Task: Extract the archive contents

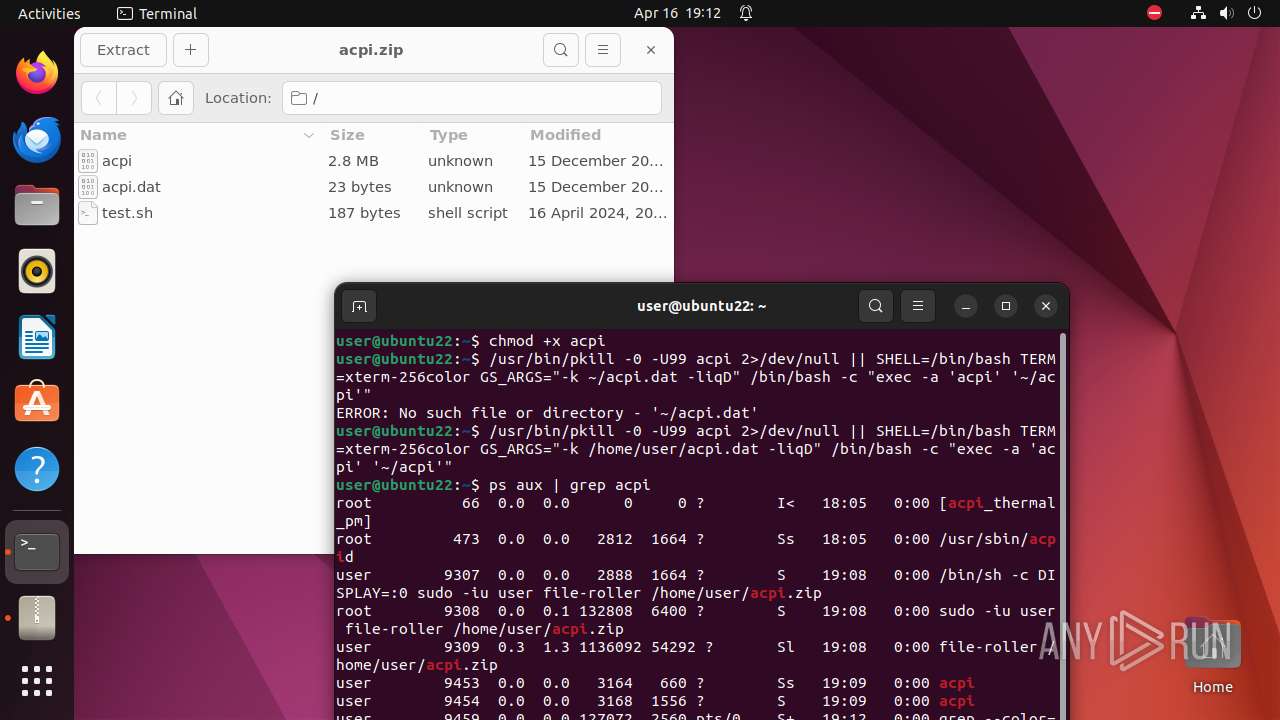Action: [x=123, y=50]
